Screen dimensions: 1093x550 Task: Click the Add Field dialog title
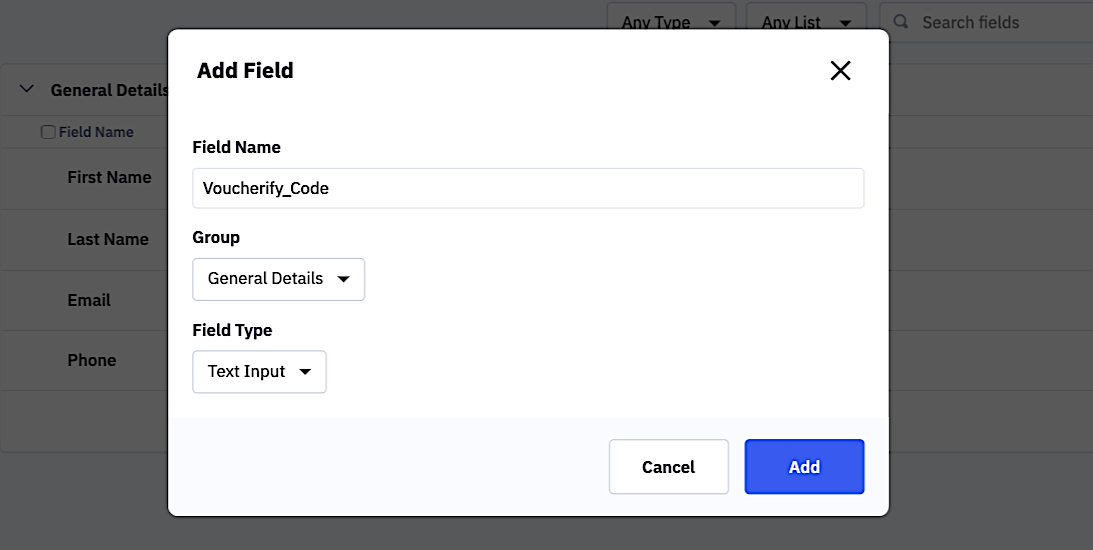[245, 70]
